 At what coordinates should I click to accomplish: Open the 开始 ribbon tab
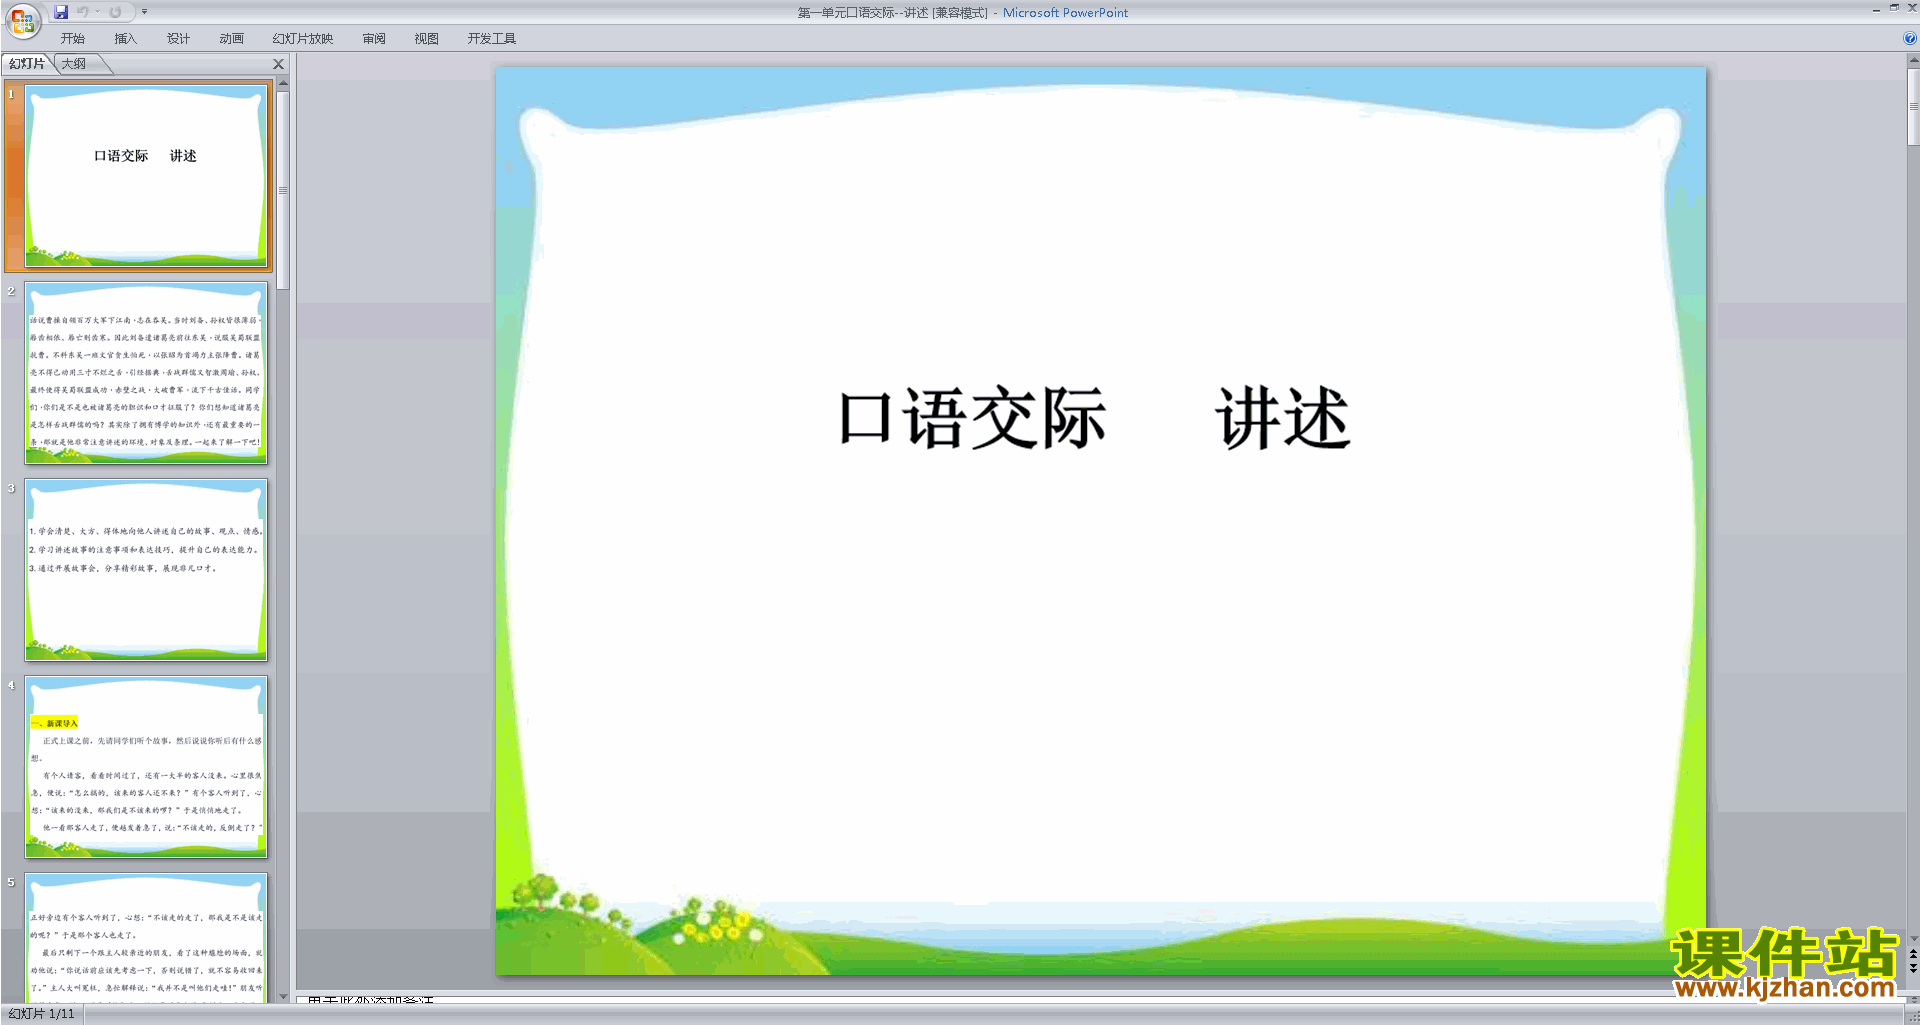(x=72, y=39)
